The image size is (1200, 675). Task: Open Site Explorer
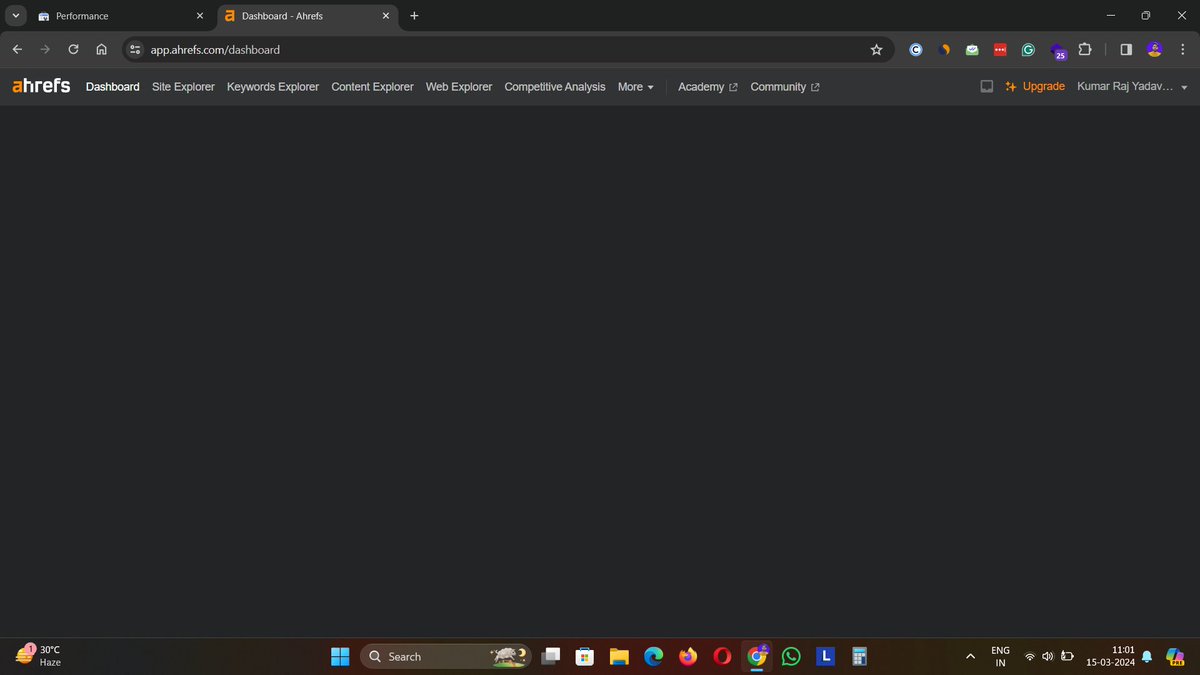pos(183,87)
